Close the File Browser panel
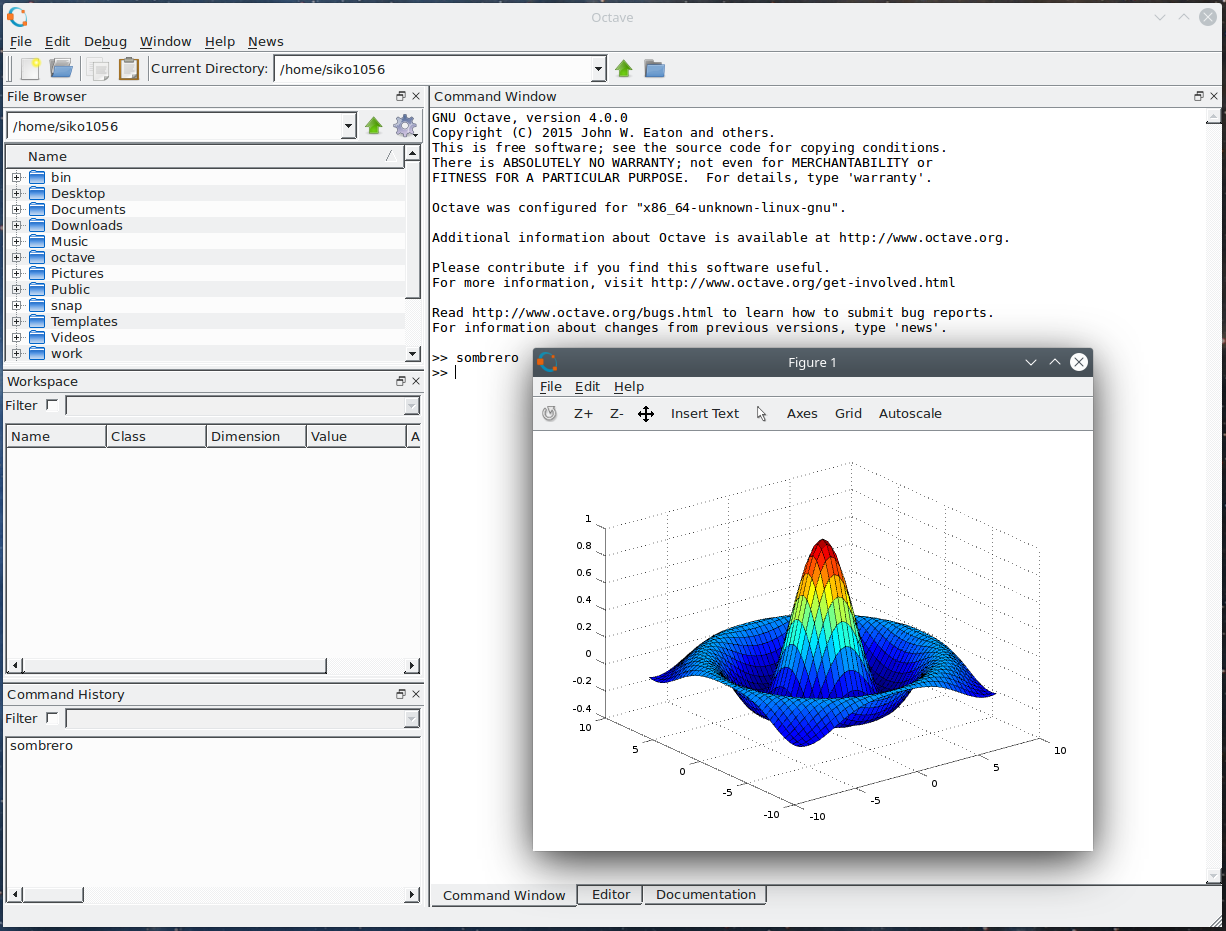 click(416, 96)
